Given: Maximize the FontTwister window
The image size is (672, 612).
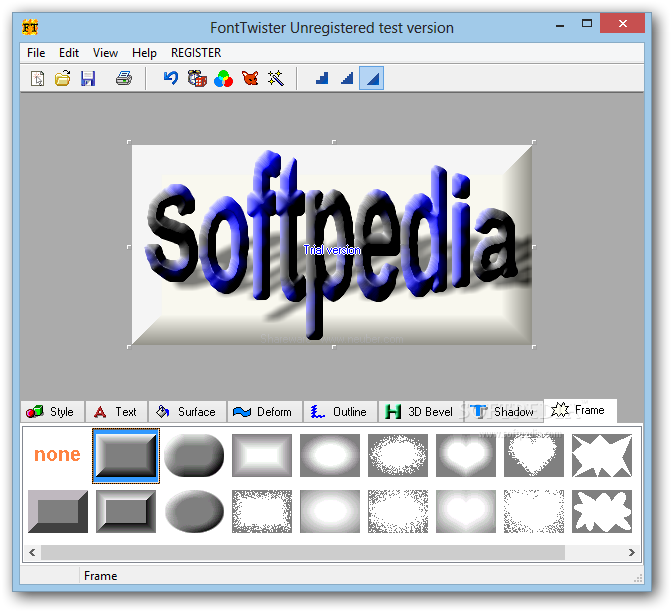Looking at the screenshot, I should pyautogui.click(x=587, y=24).
